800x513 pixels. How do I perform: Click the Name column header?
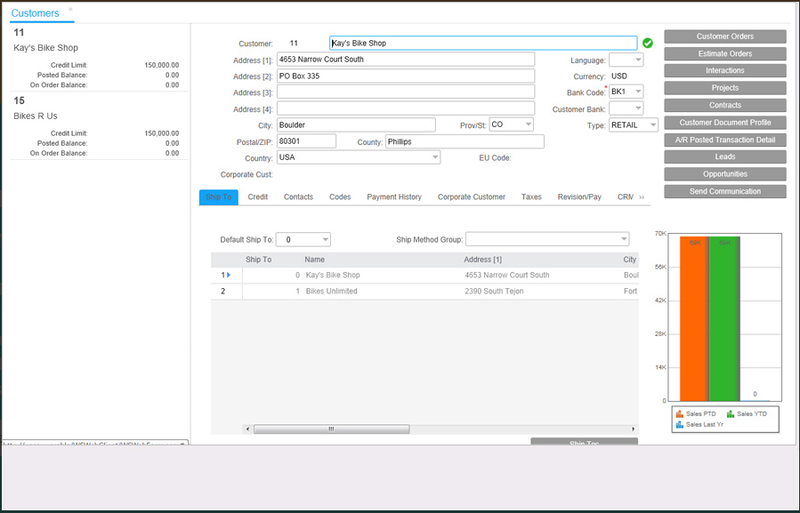click(314, 260)
